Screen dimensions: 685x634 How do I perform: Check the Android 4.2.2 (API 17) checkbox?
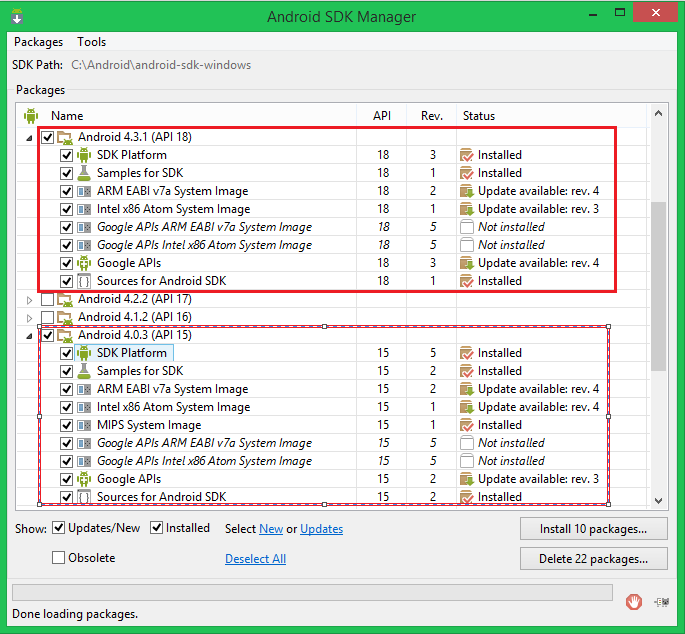[47, 299]
